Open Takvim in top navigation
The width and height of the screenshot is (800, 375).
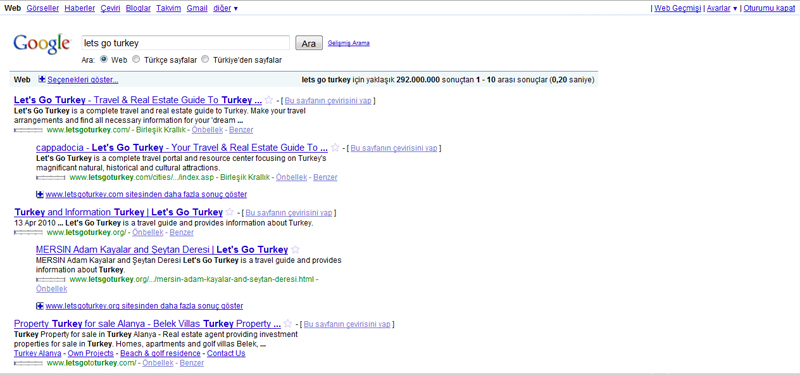[x=168, y=8]
